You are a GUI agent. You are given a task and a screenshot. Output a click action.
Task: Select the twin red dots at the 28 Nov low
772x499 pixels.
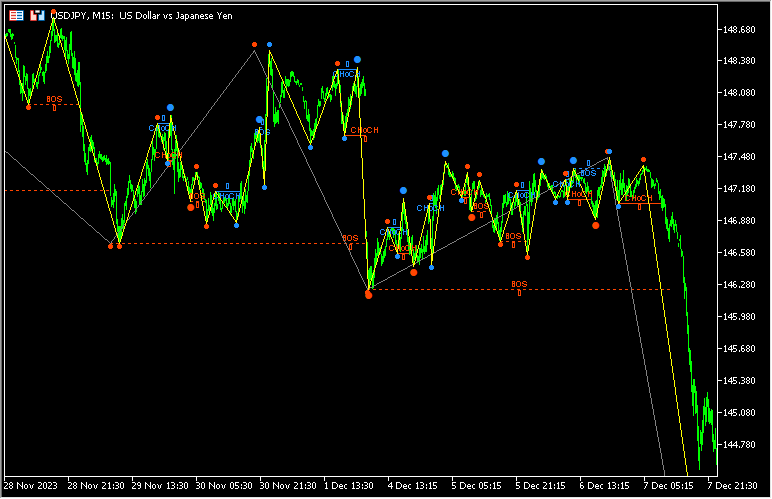[x=115, y=245]
